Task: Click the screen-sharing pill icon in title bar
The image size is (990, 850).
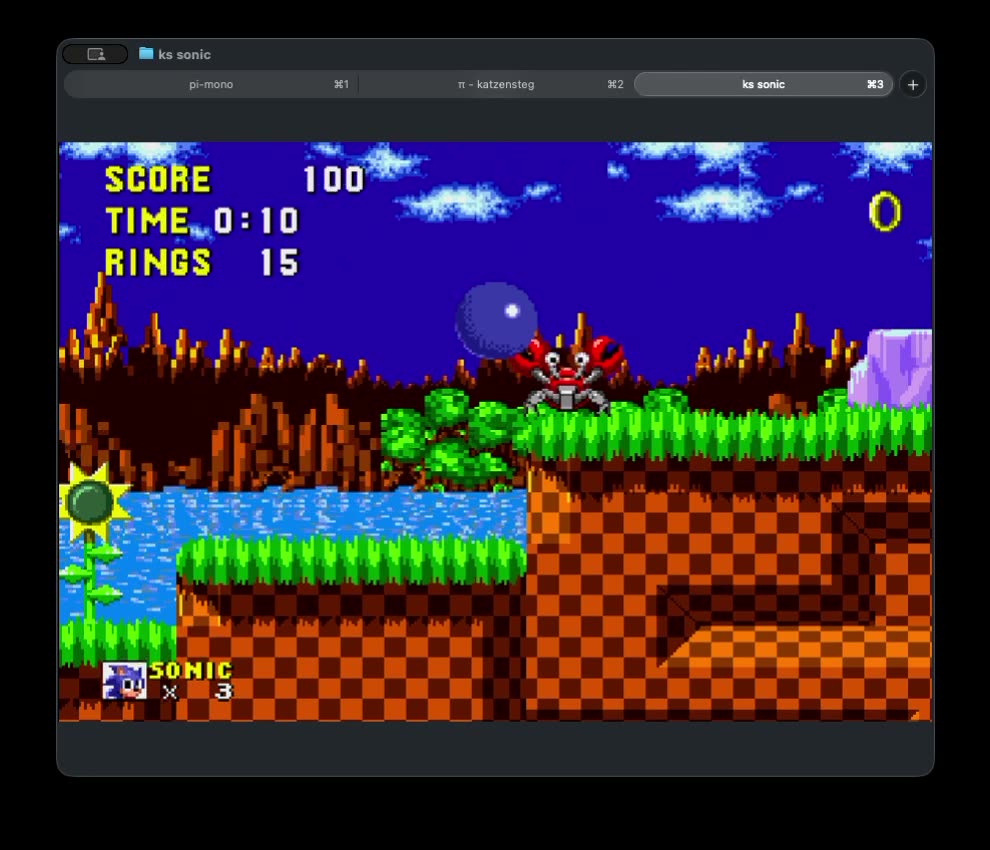Action: (x=95, y=54)
